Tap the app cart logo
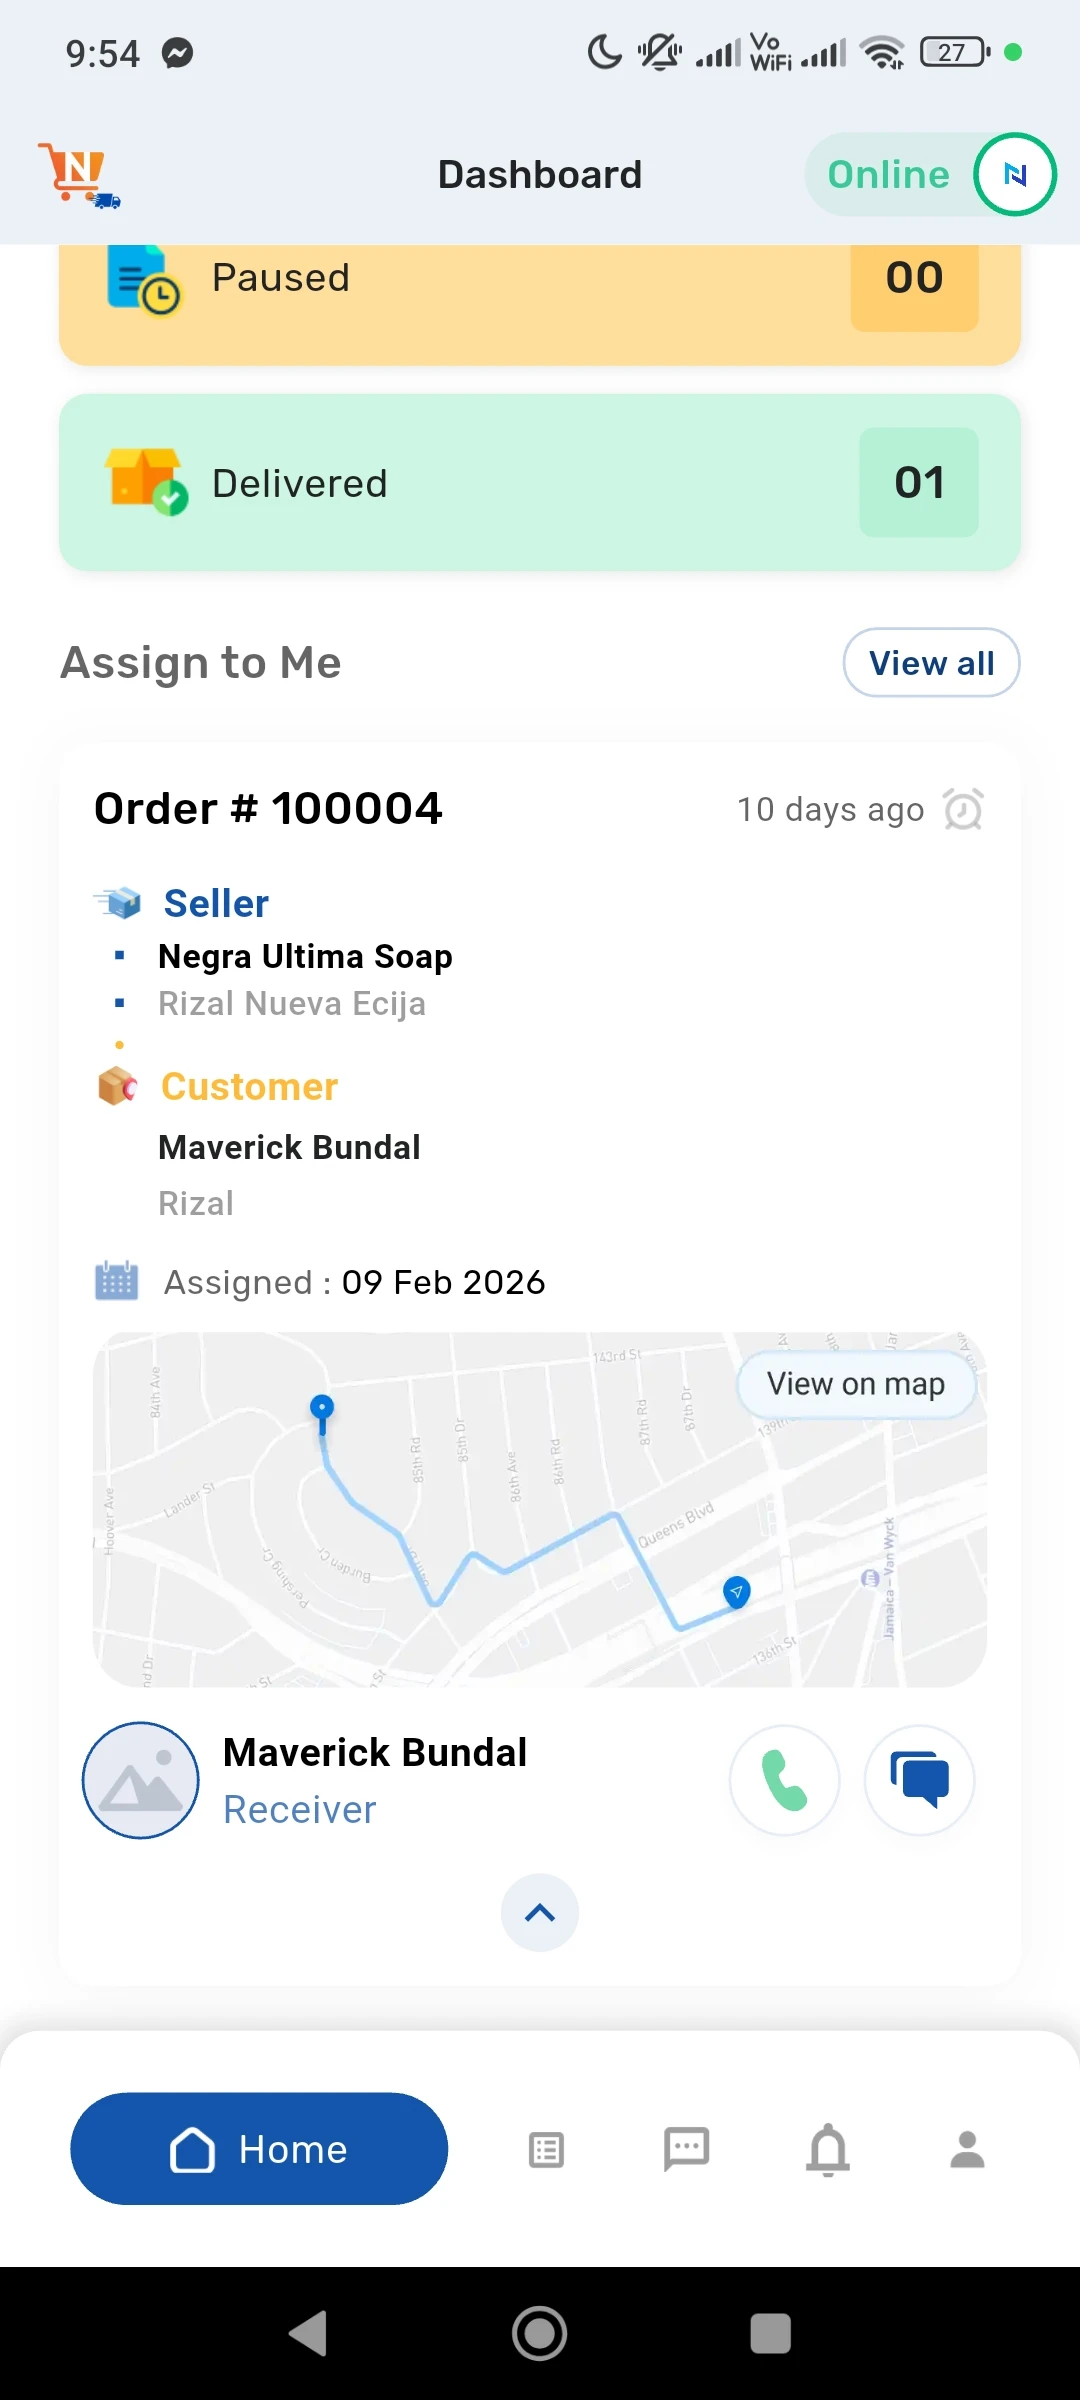Screen dimensions: 1080x2400 78,174
